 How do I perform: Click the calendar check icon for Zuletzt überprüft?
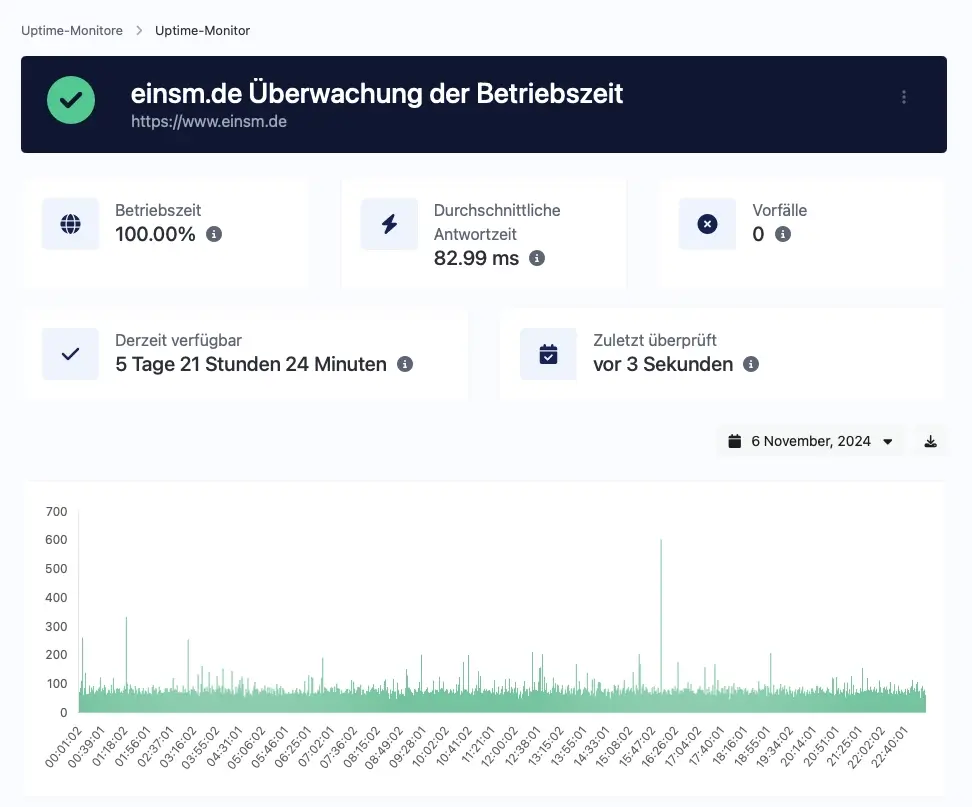point(548,354)
